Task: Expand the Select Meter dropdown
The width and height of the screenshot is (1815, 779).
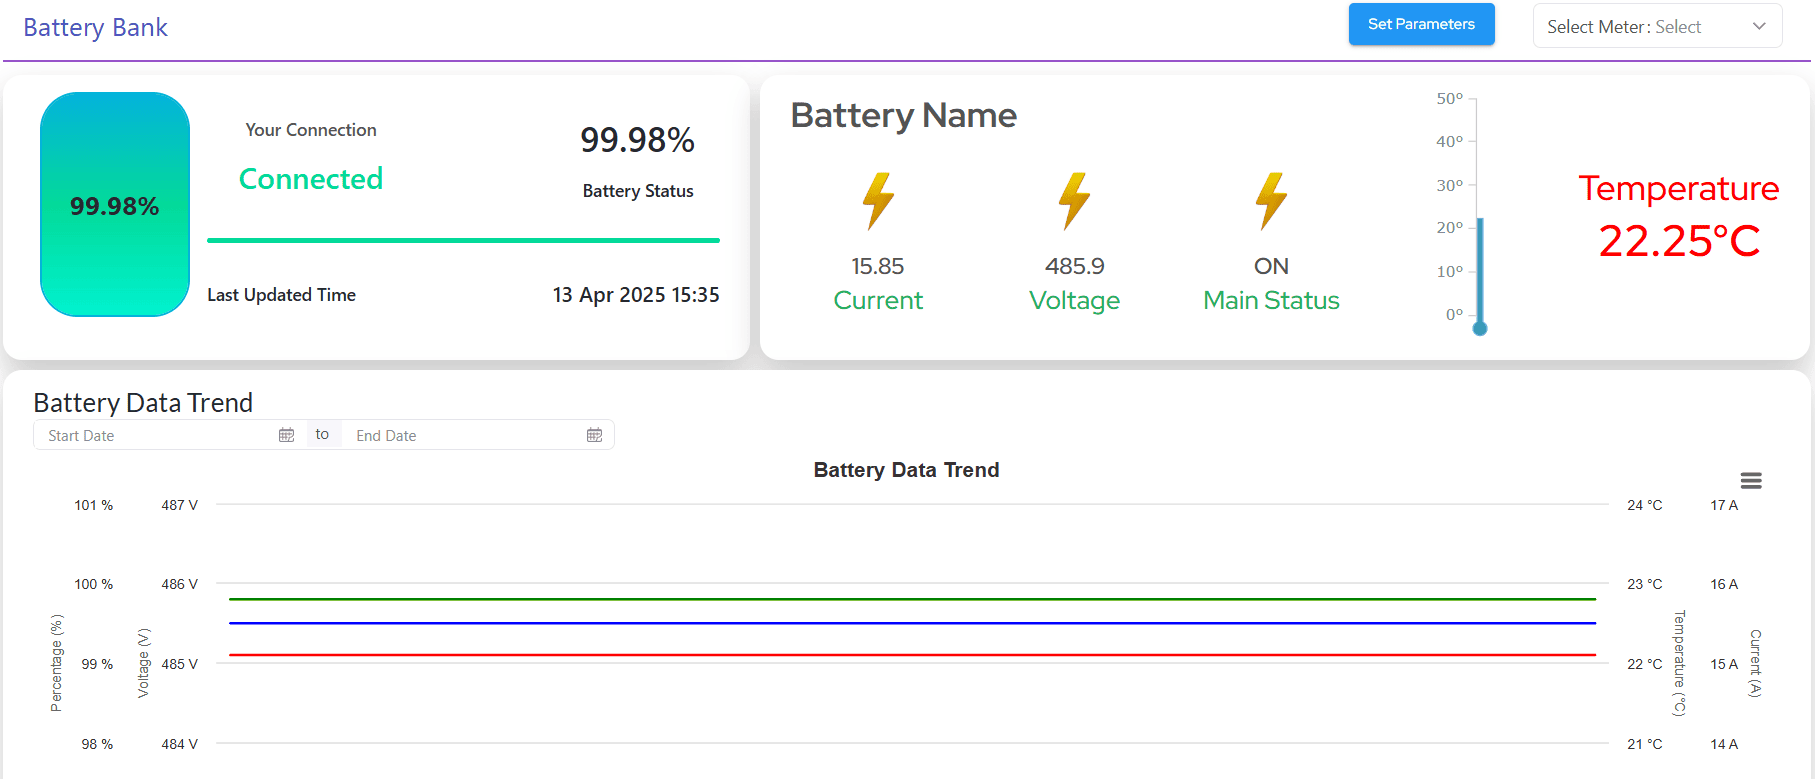Action: pos(1657,26)
